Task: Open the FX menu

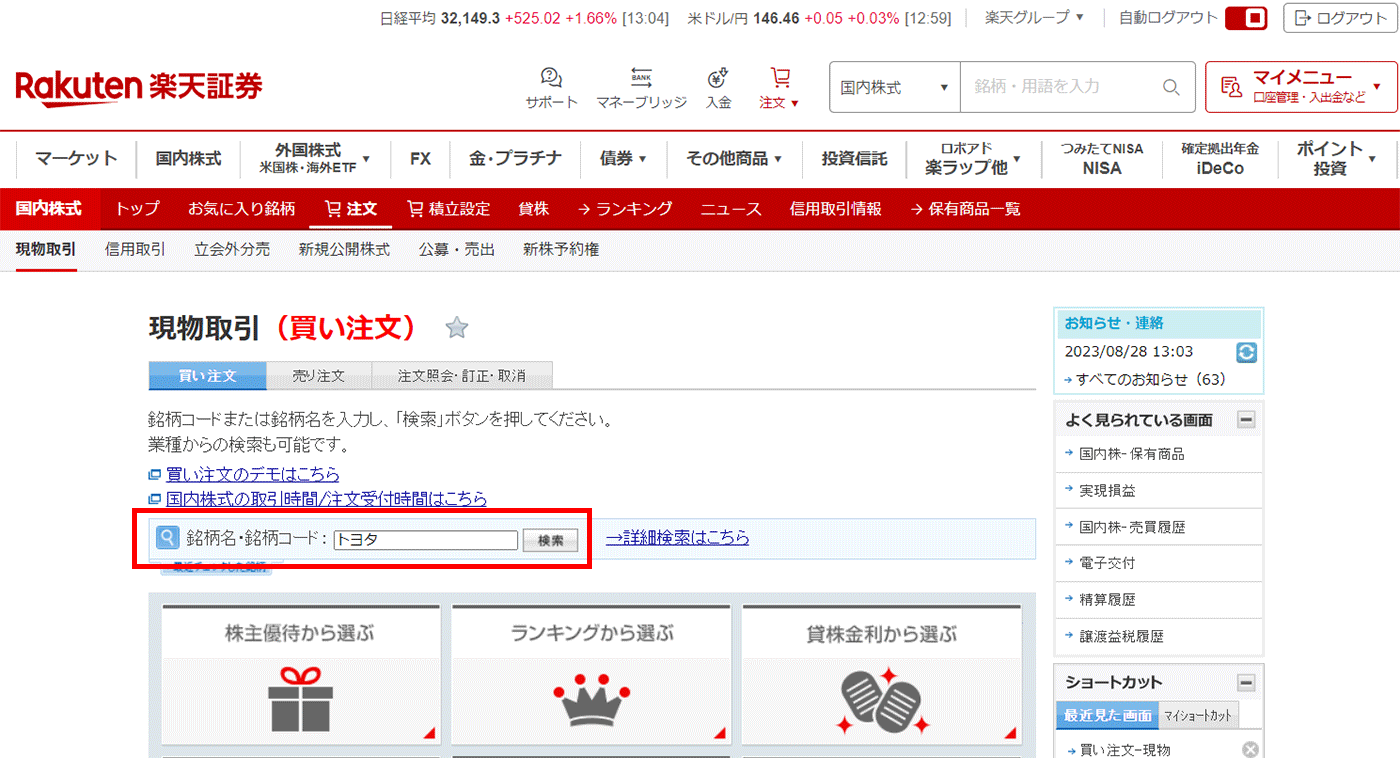Action: pos(420,158)
